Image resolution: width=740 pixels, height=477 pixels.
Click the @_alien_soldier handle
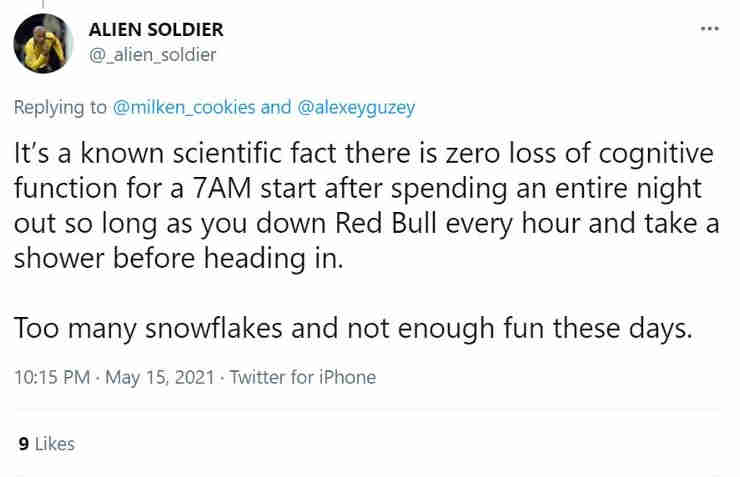[153, 55]
